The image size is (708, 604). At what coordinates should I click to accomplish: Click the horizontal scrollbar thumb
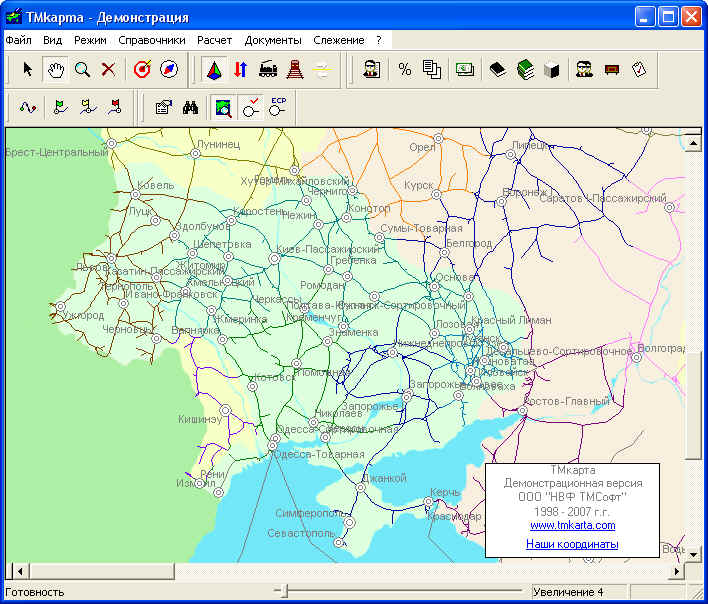(102, 571)
